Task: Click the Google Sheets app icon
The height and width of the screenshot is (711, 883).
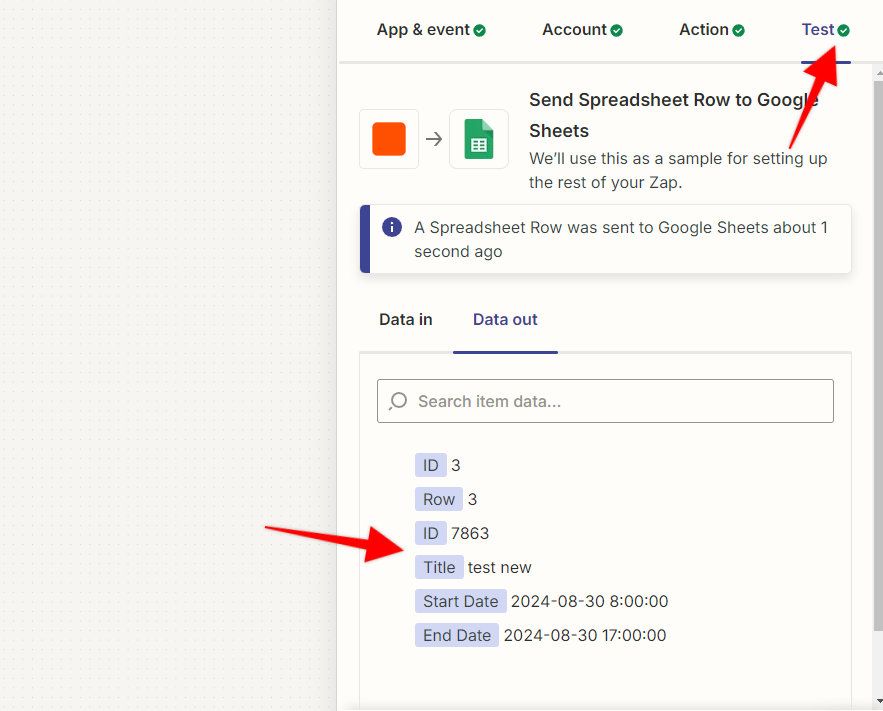Action: (x=478, y=139)
